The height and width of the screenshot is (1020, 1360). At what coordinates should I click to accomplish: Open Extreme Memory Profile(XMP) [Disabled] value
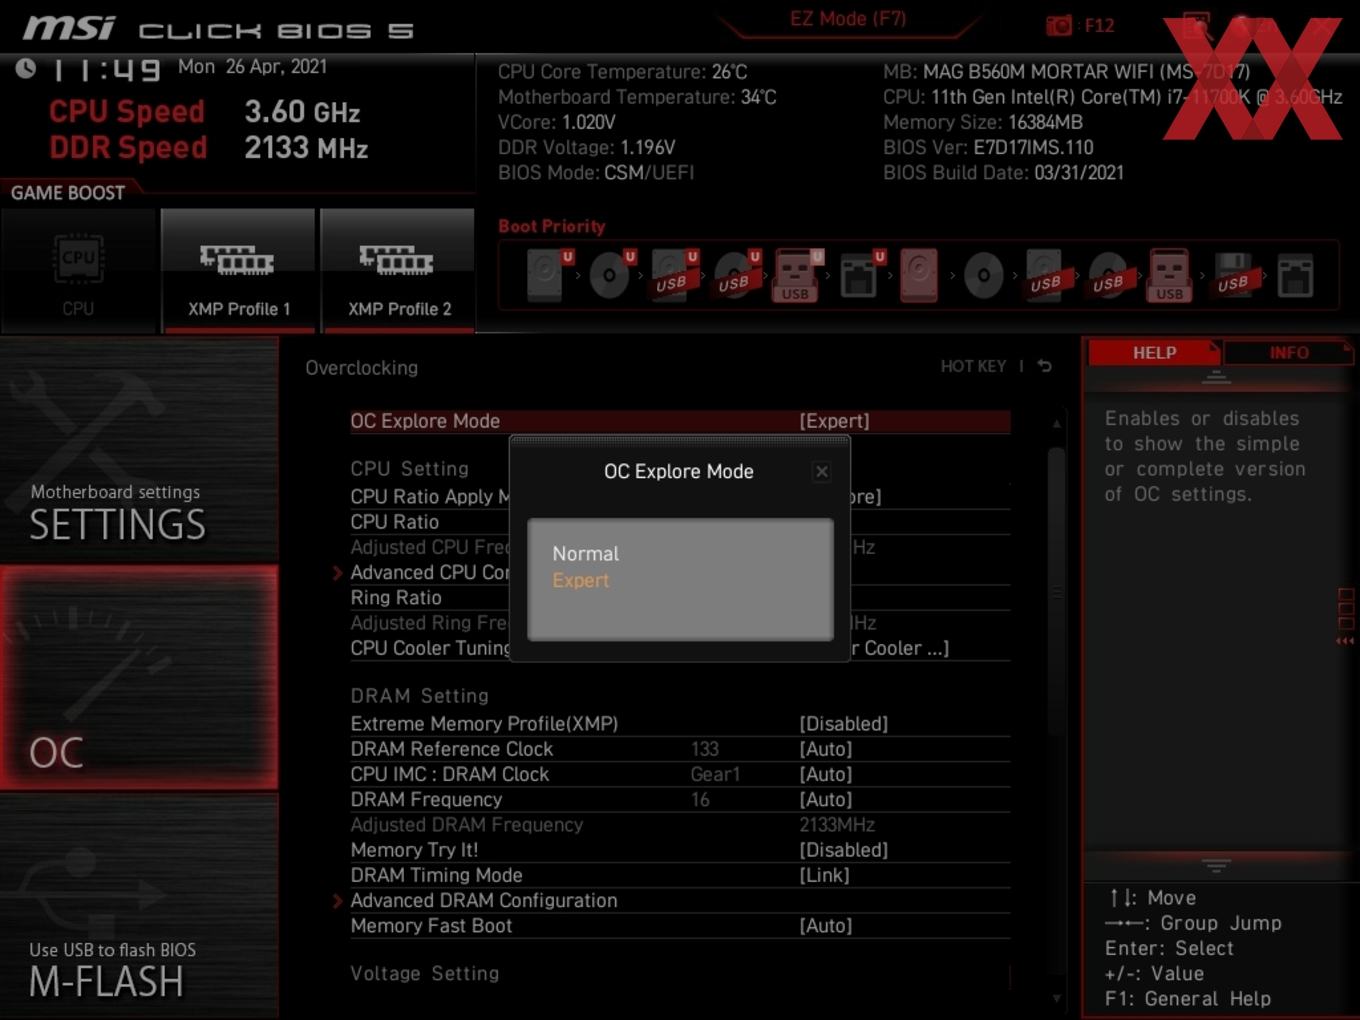pos(843,723)
